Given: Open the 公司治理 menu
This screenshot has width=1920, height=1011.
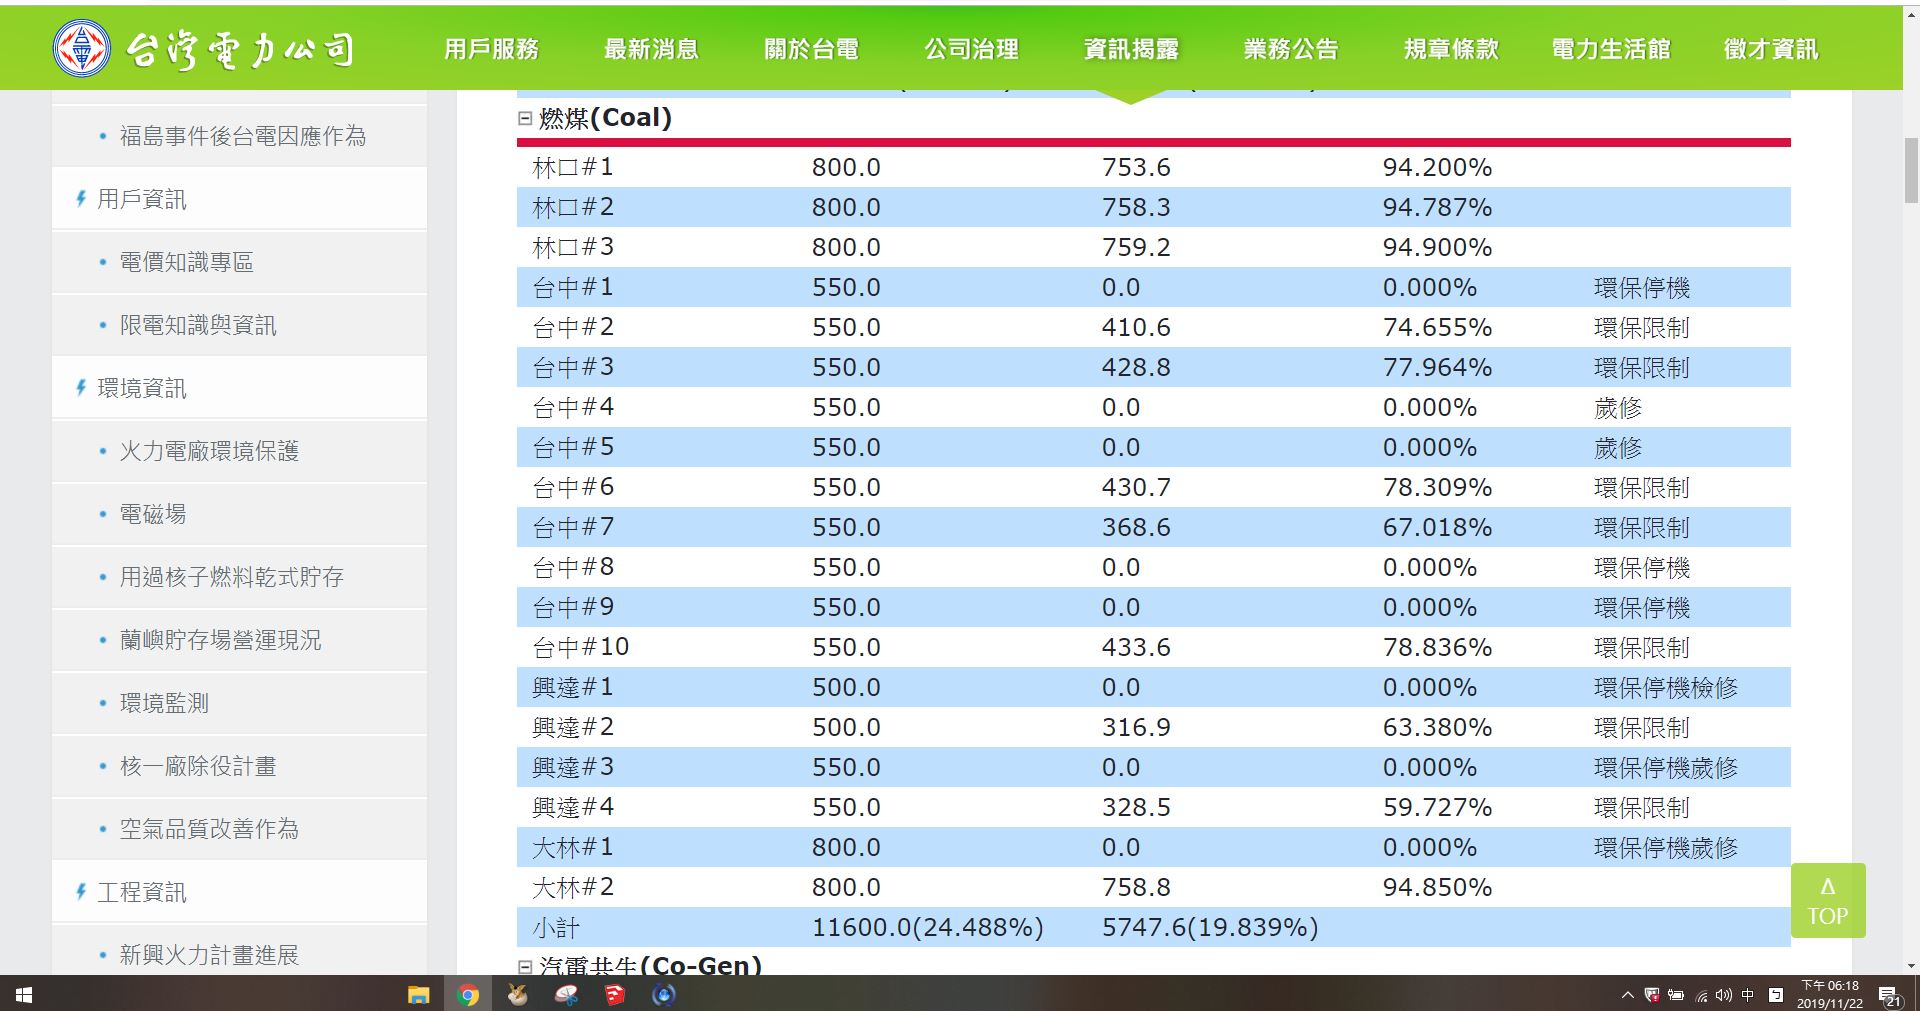Looking at the screenshot, I should [971, 49].
